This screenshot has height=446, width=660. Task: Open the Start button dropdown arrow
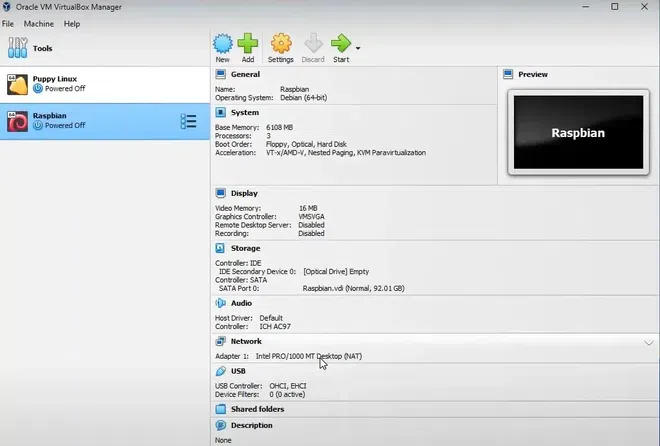pos(358,47)
